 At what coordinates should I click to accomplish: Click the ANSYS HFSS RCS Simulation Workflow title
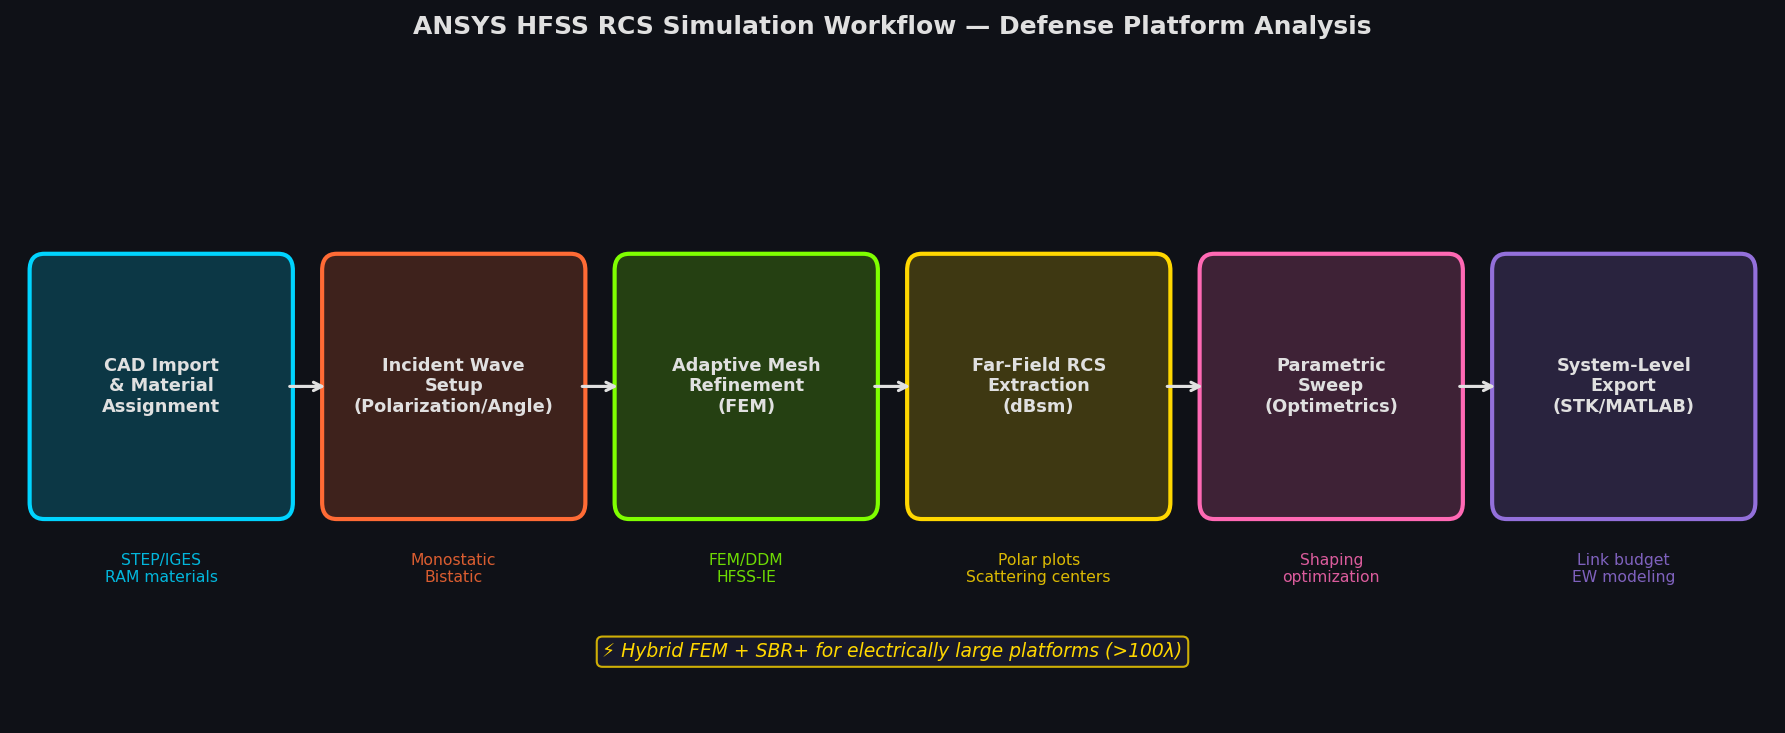[892, 27]
